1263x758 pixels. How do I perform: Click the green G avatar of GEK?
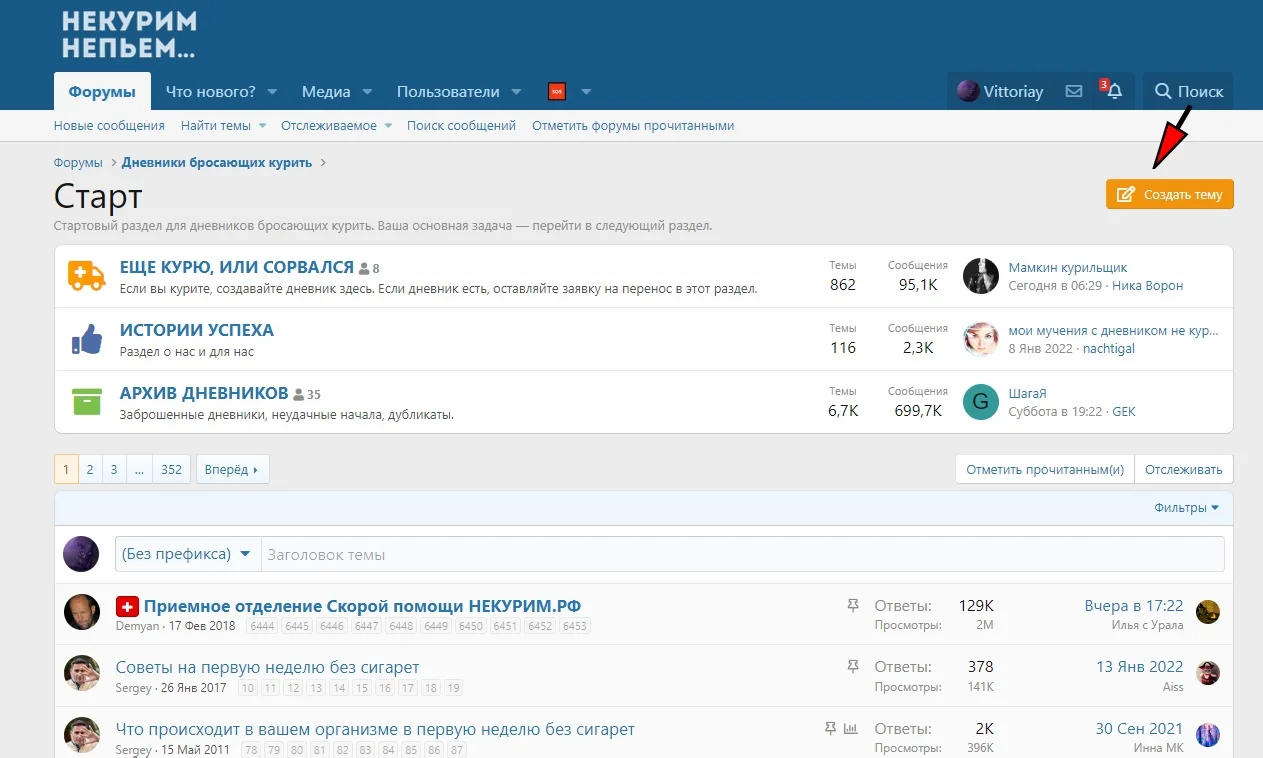(980, 402)
